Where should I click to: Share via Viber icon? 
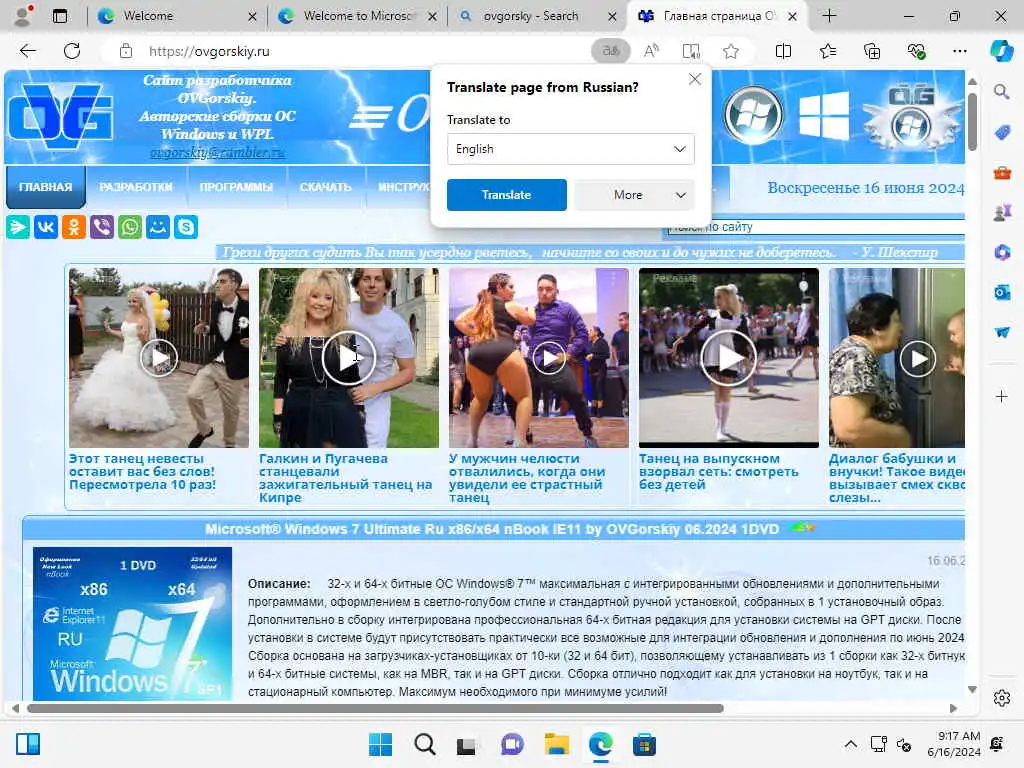102,227
